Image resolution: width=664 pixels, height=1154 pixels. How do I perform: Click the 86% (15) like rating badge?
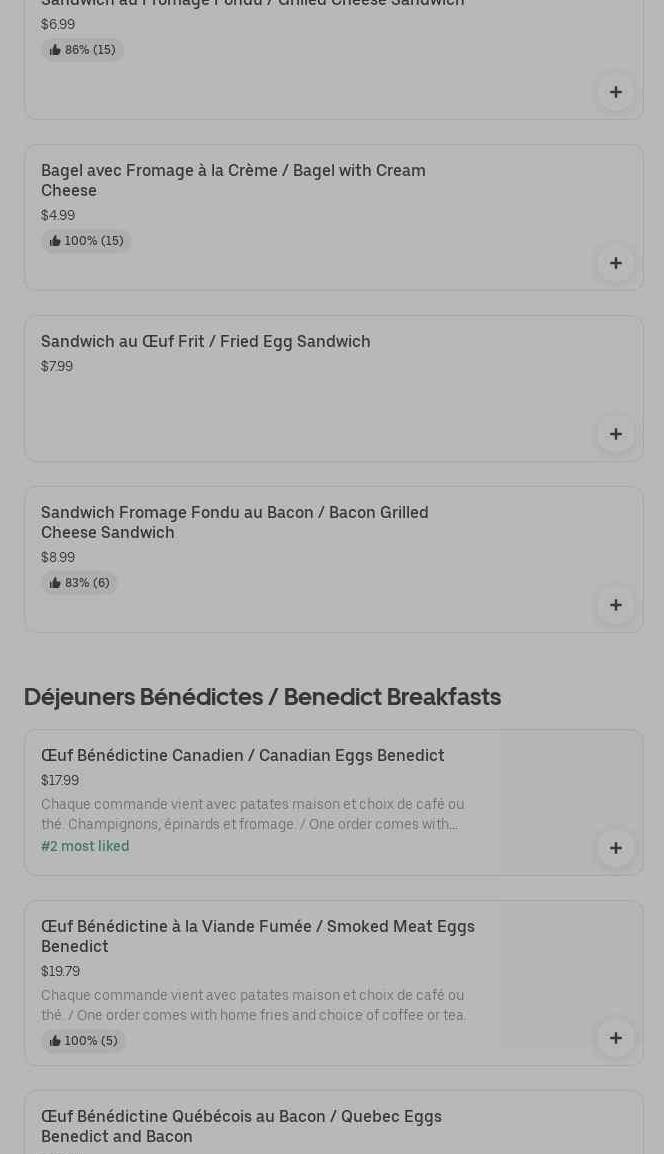(82, 50)
